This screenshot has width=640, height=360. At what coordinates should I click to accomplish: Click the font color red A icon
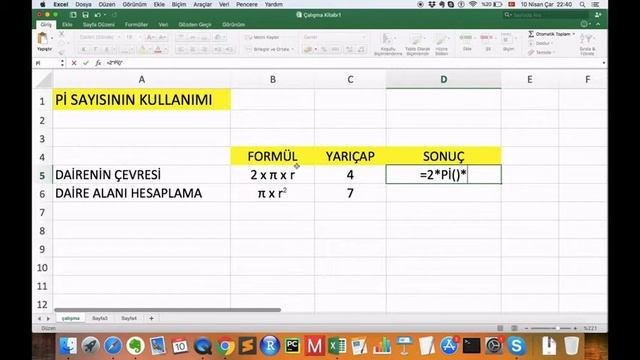pyautogui.click(x=158, y=50)
